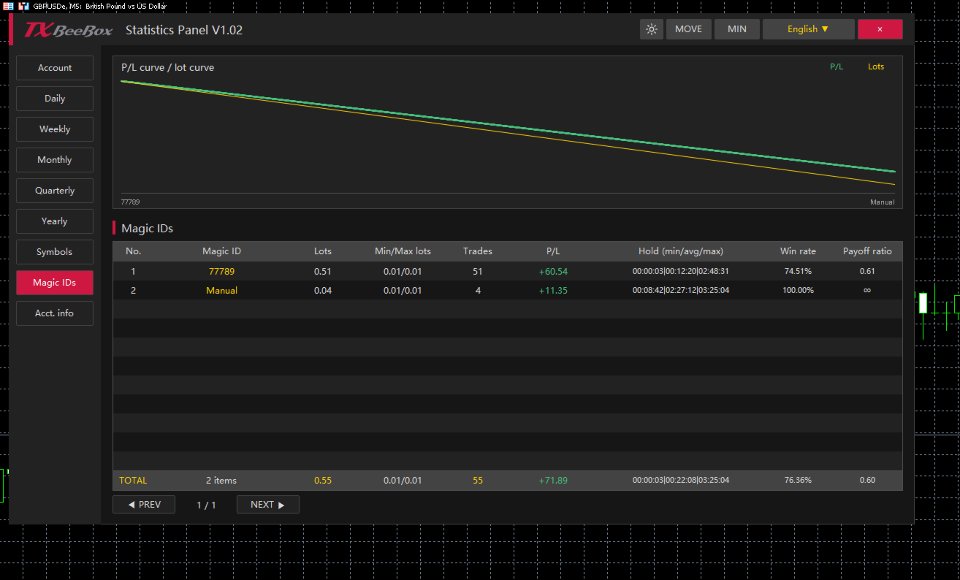Click the Win rate column header
The width and height of the screenshot is (960, 580).
(798, 251)
